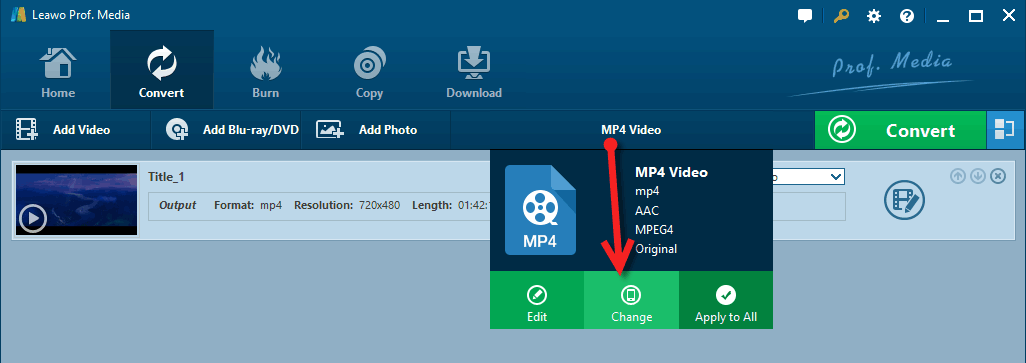Open help via the question mark icon
Image resolution: width=1026 pixels, height=363 pixels.
coord(907,16)
